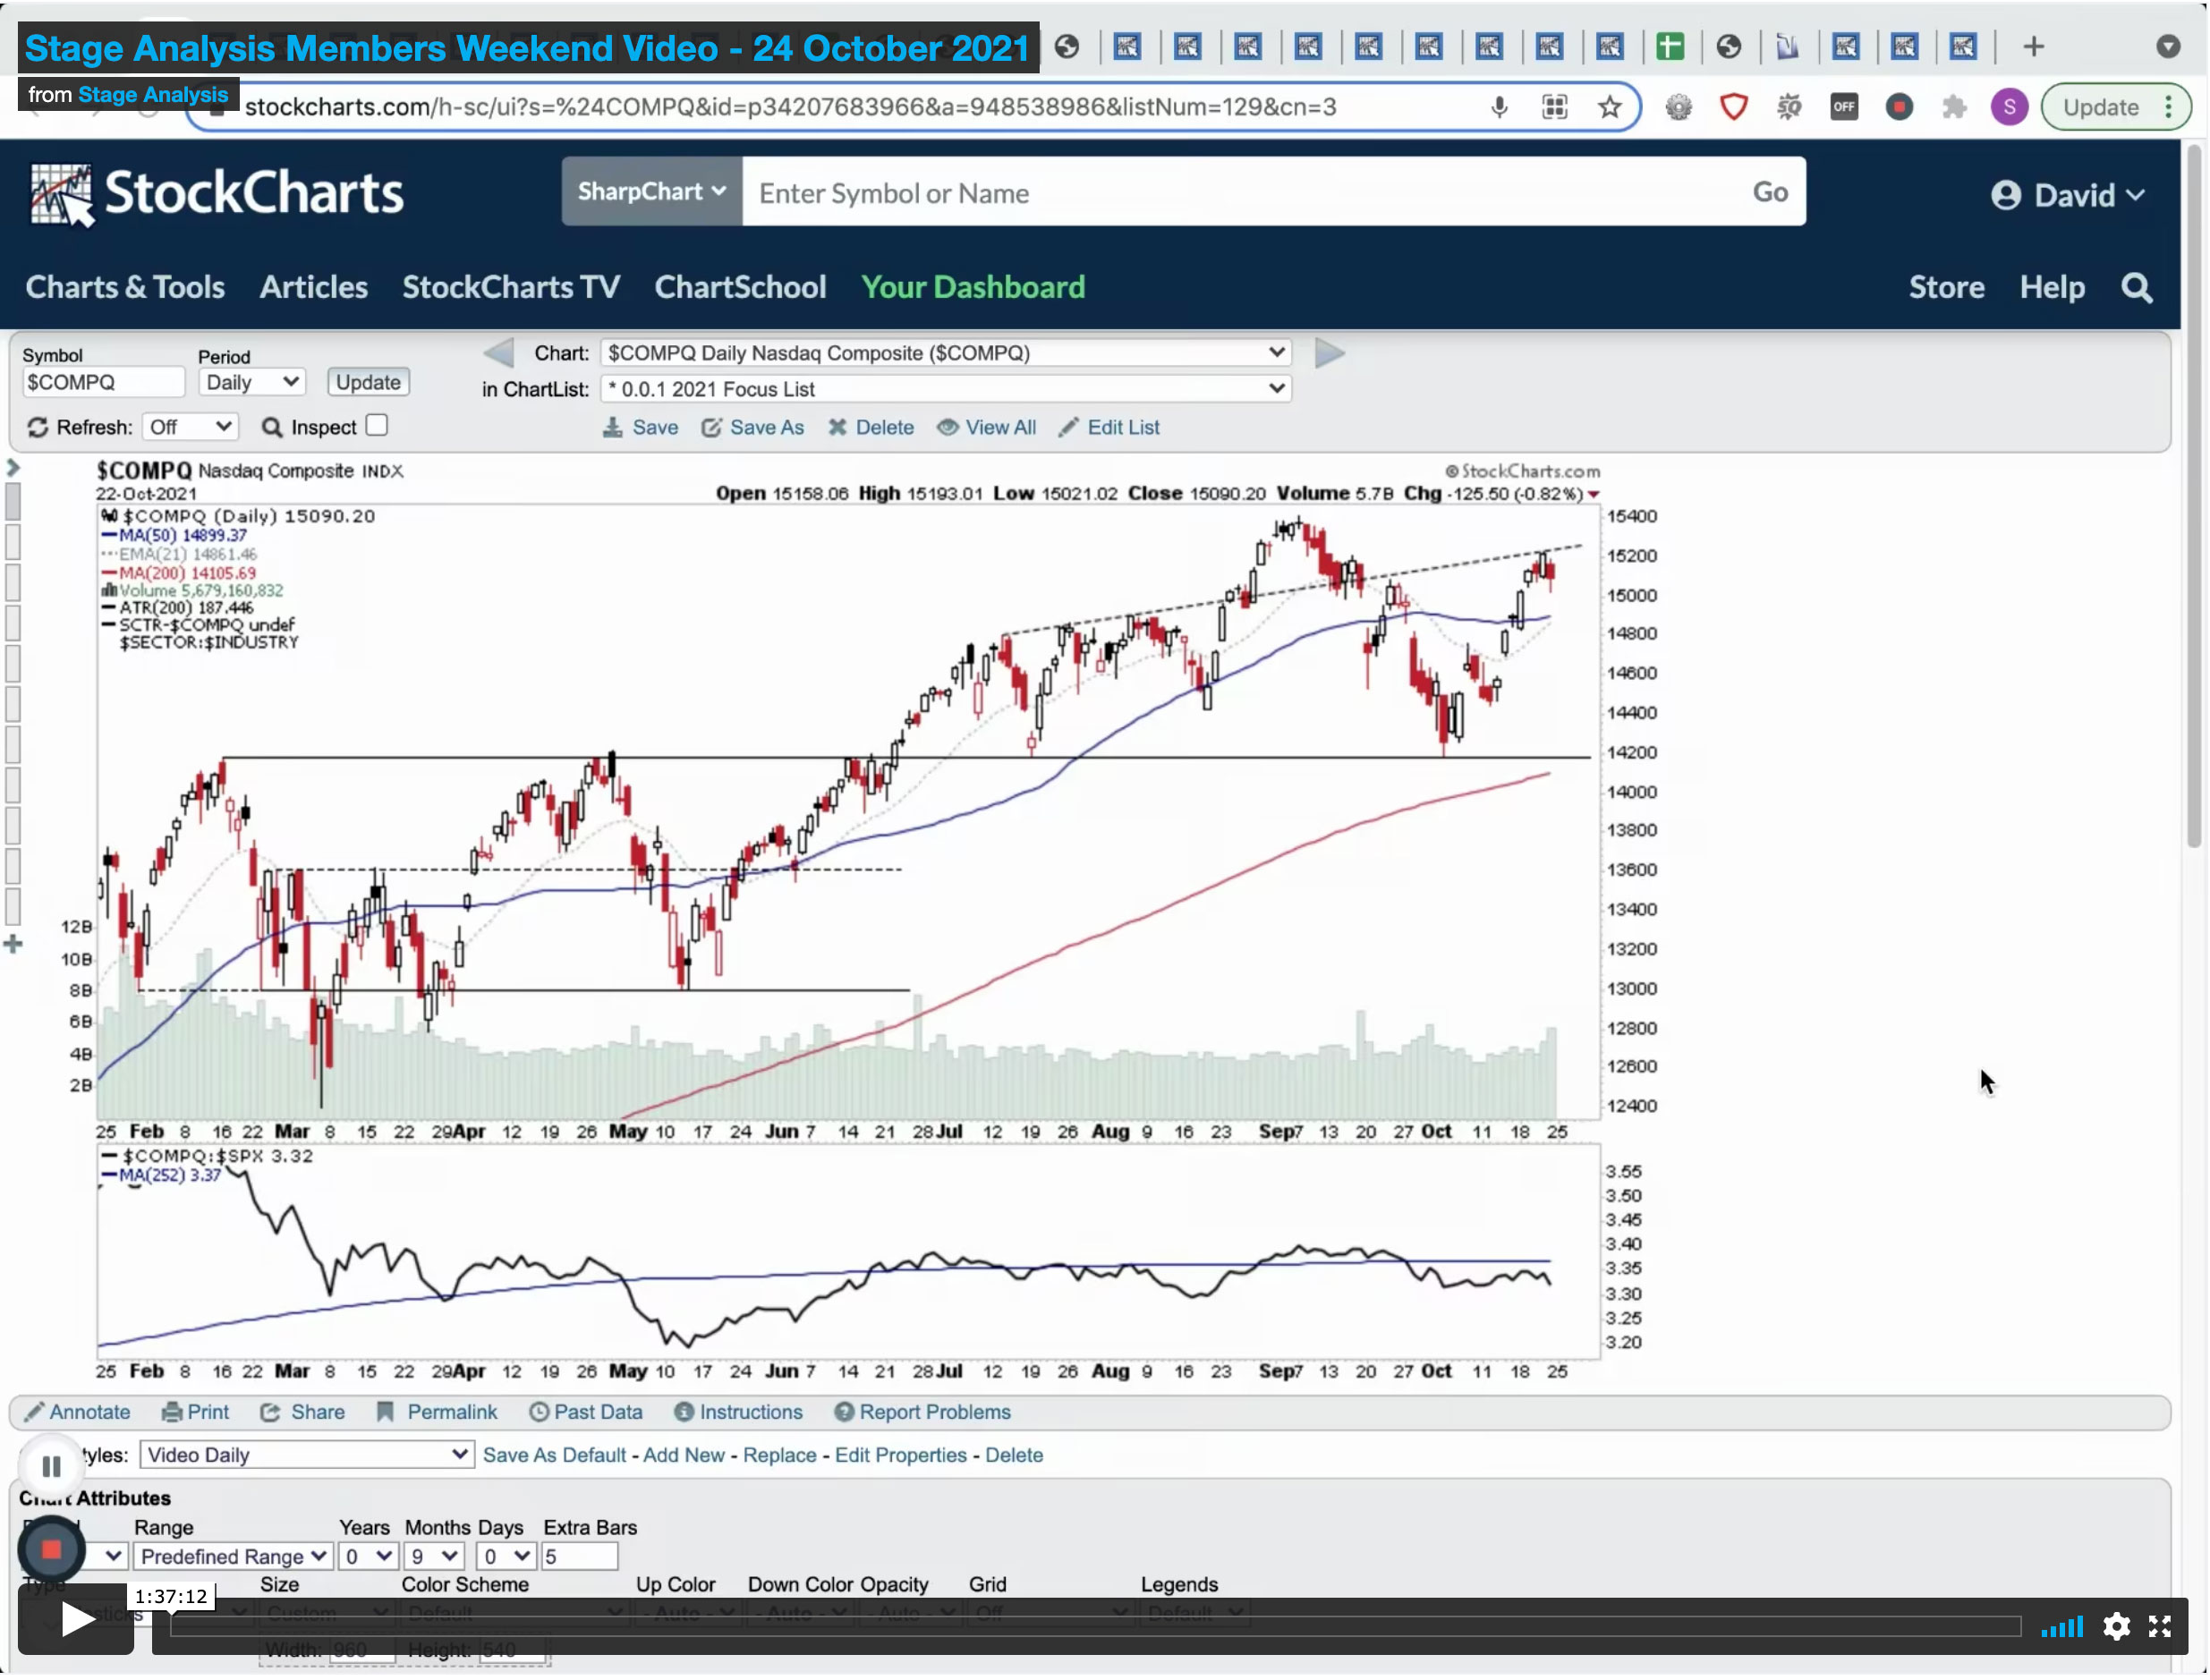Click the Report Problems link
This screenshot has height=1680, width=2210.
(934, 1412)
